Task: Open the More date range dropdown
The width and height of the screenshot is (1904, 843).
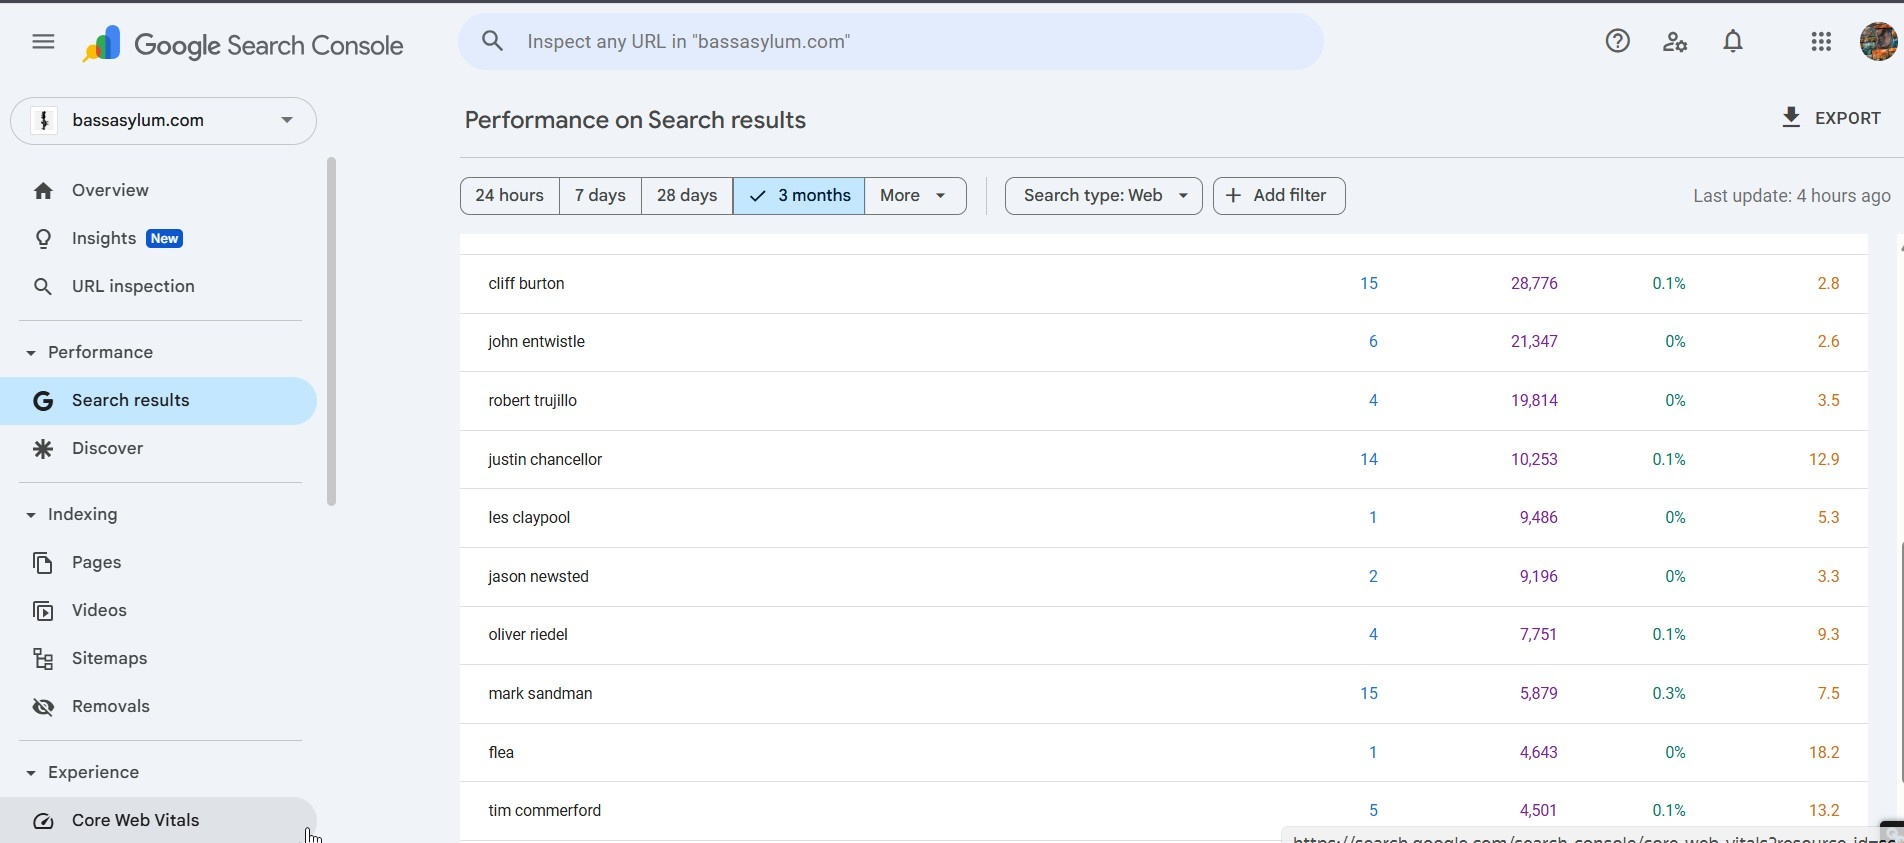Action: [914, 196]
